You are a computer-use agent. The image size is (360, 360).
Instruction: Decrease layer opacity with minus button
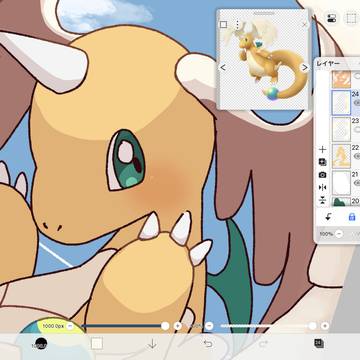[339, 234]
